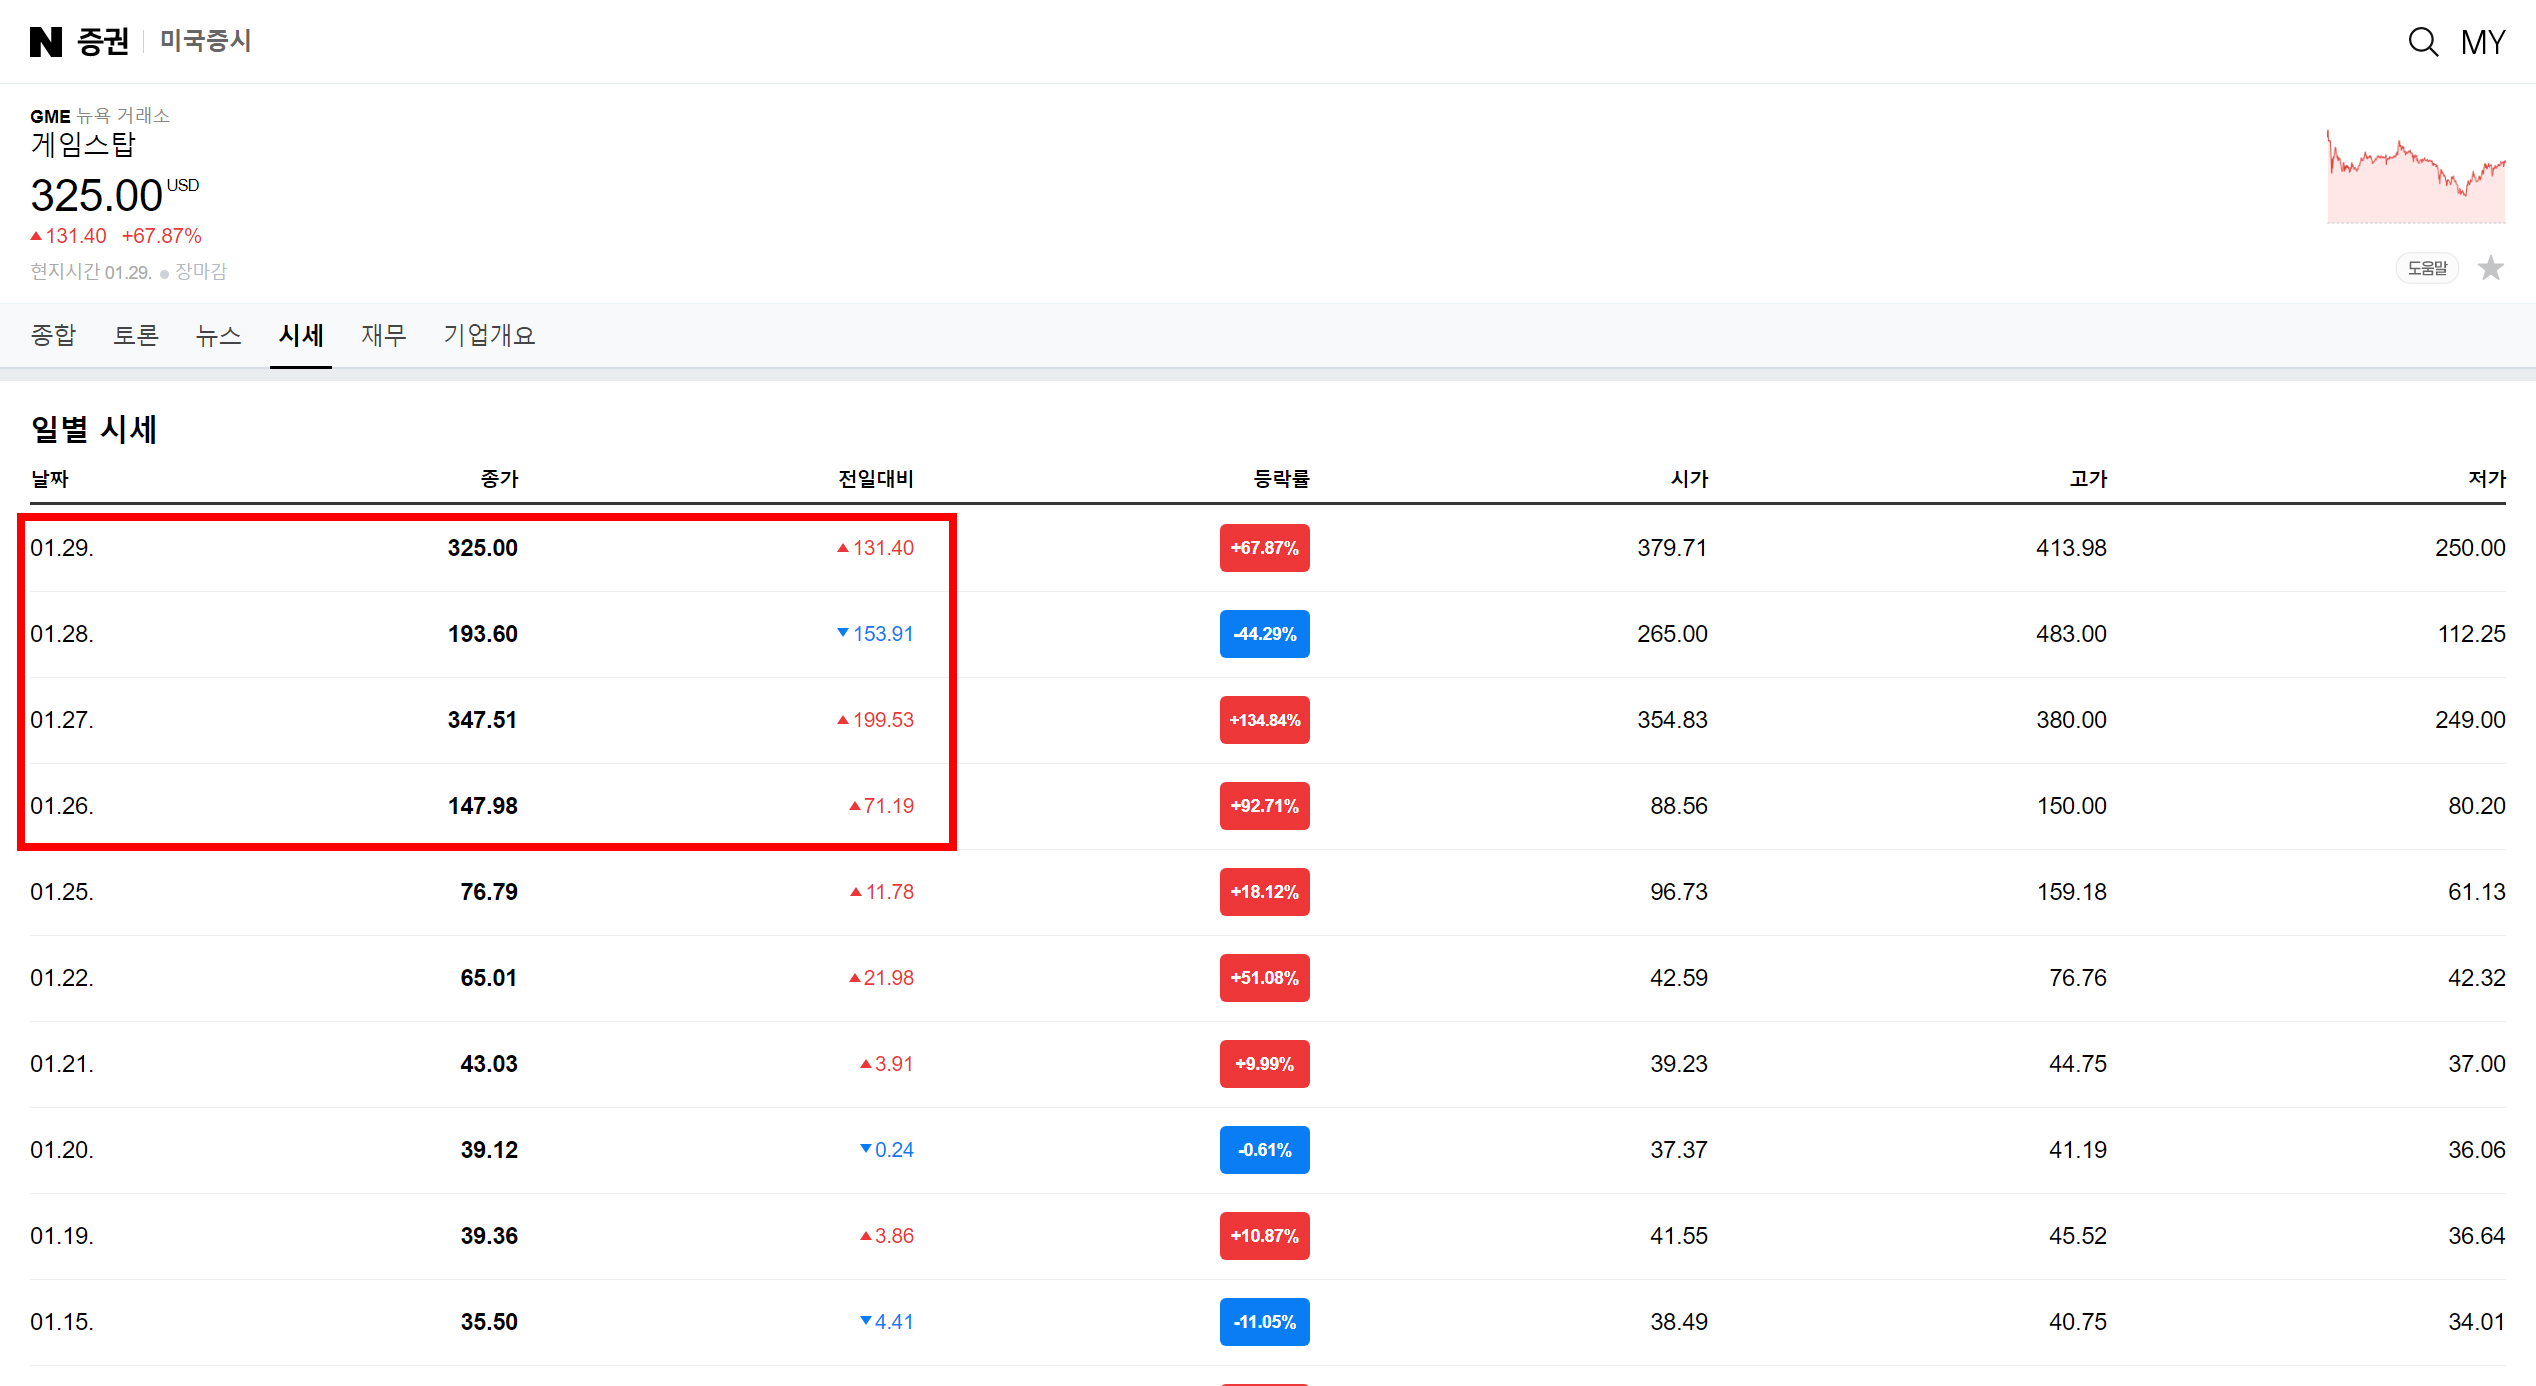Switch to the 뉴스 tab
Image resolution: width=2536 pixels, height=1386 pixels.
pos(219,335)
